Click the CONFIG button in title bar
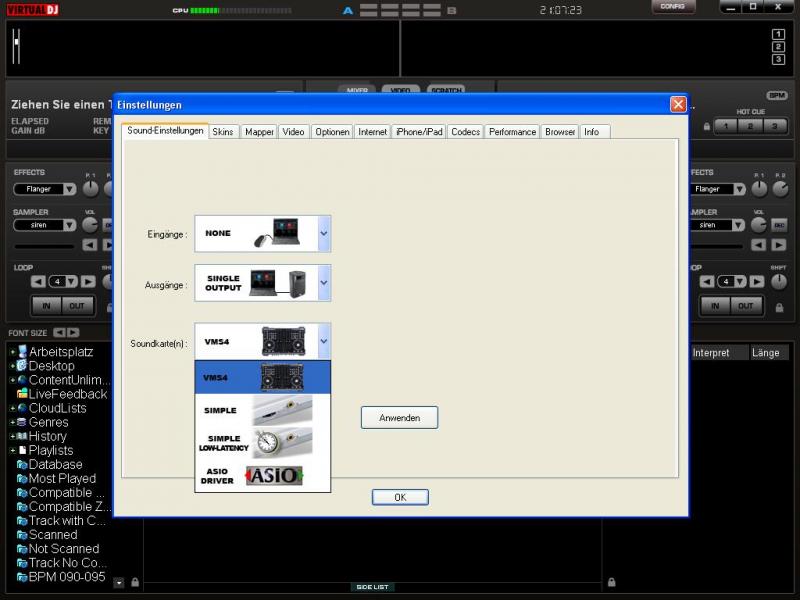Screen dimensions: 800x600 coord(673,7)
